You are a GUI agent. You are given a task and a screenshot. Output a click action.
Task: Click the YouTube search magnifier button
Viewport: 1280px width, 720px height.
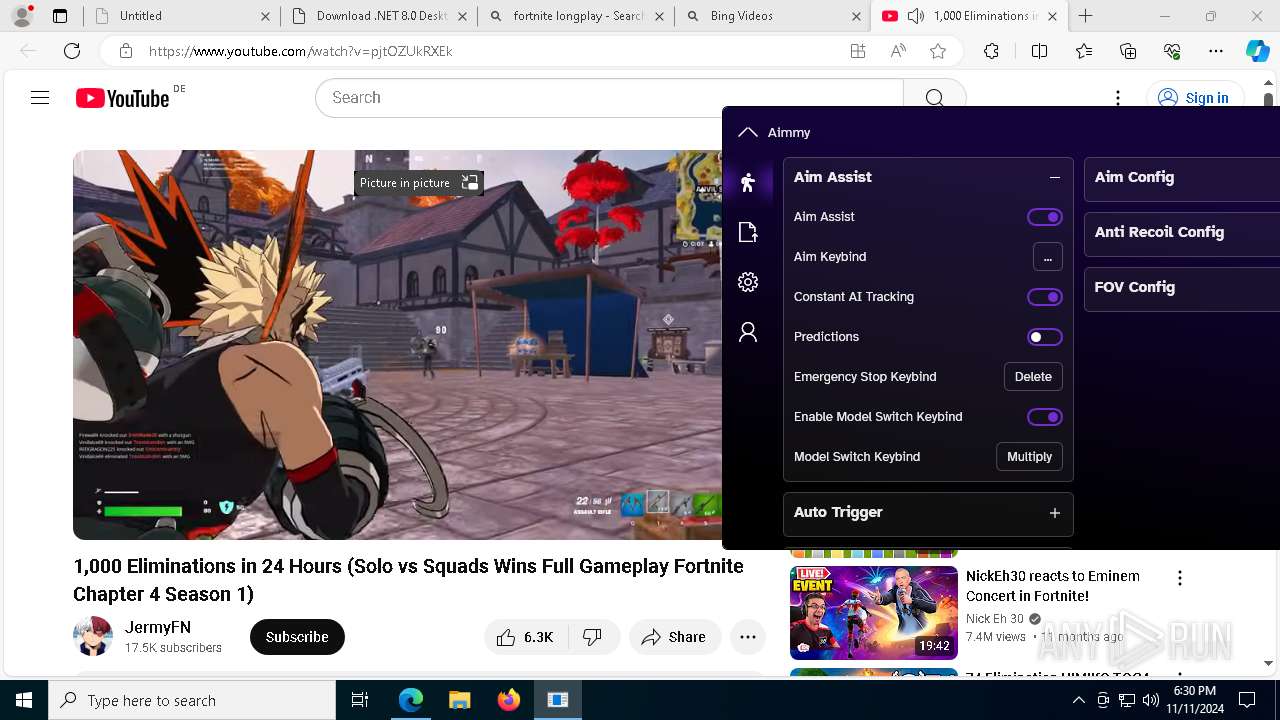(934, 98)
